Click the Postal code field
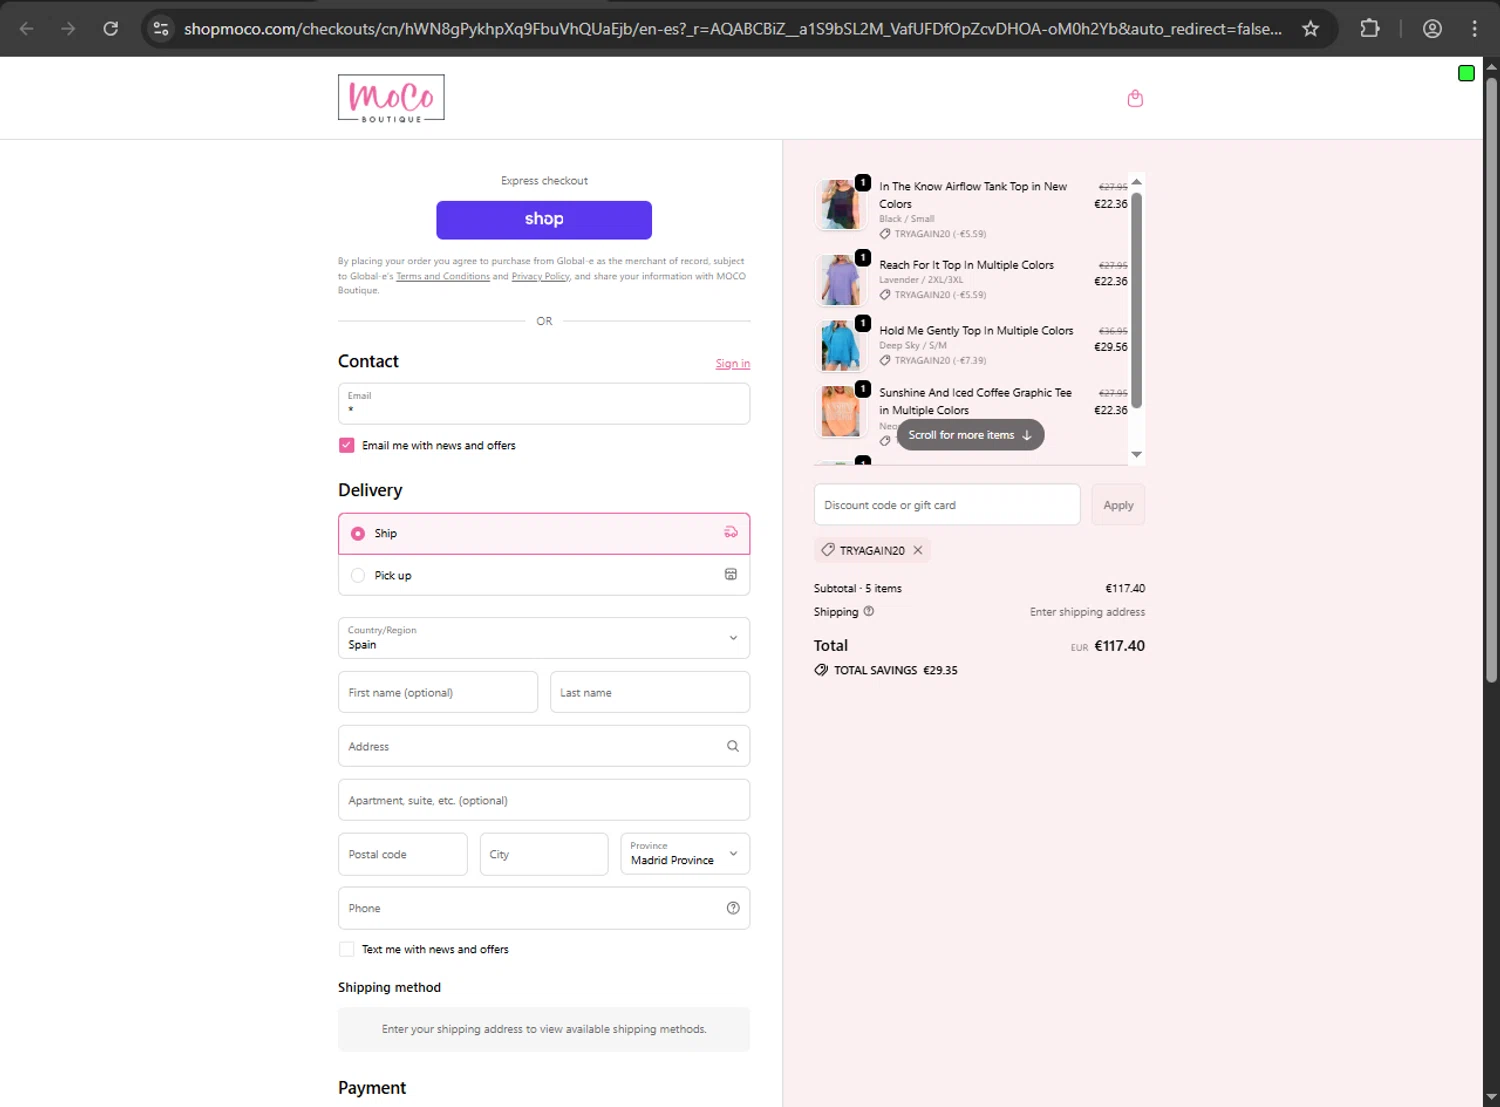Viewport: 1500px width, 1107px height. (403, 854)
